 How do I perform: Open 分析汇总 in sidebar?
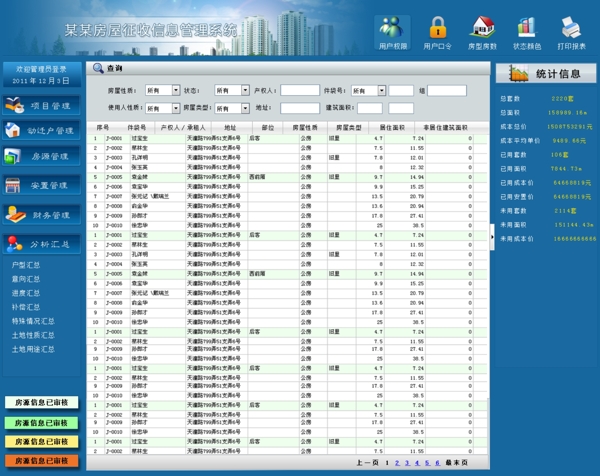pyautogui.click(x=41, y=244)
